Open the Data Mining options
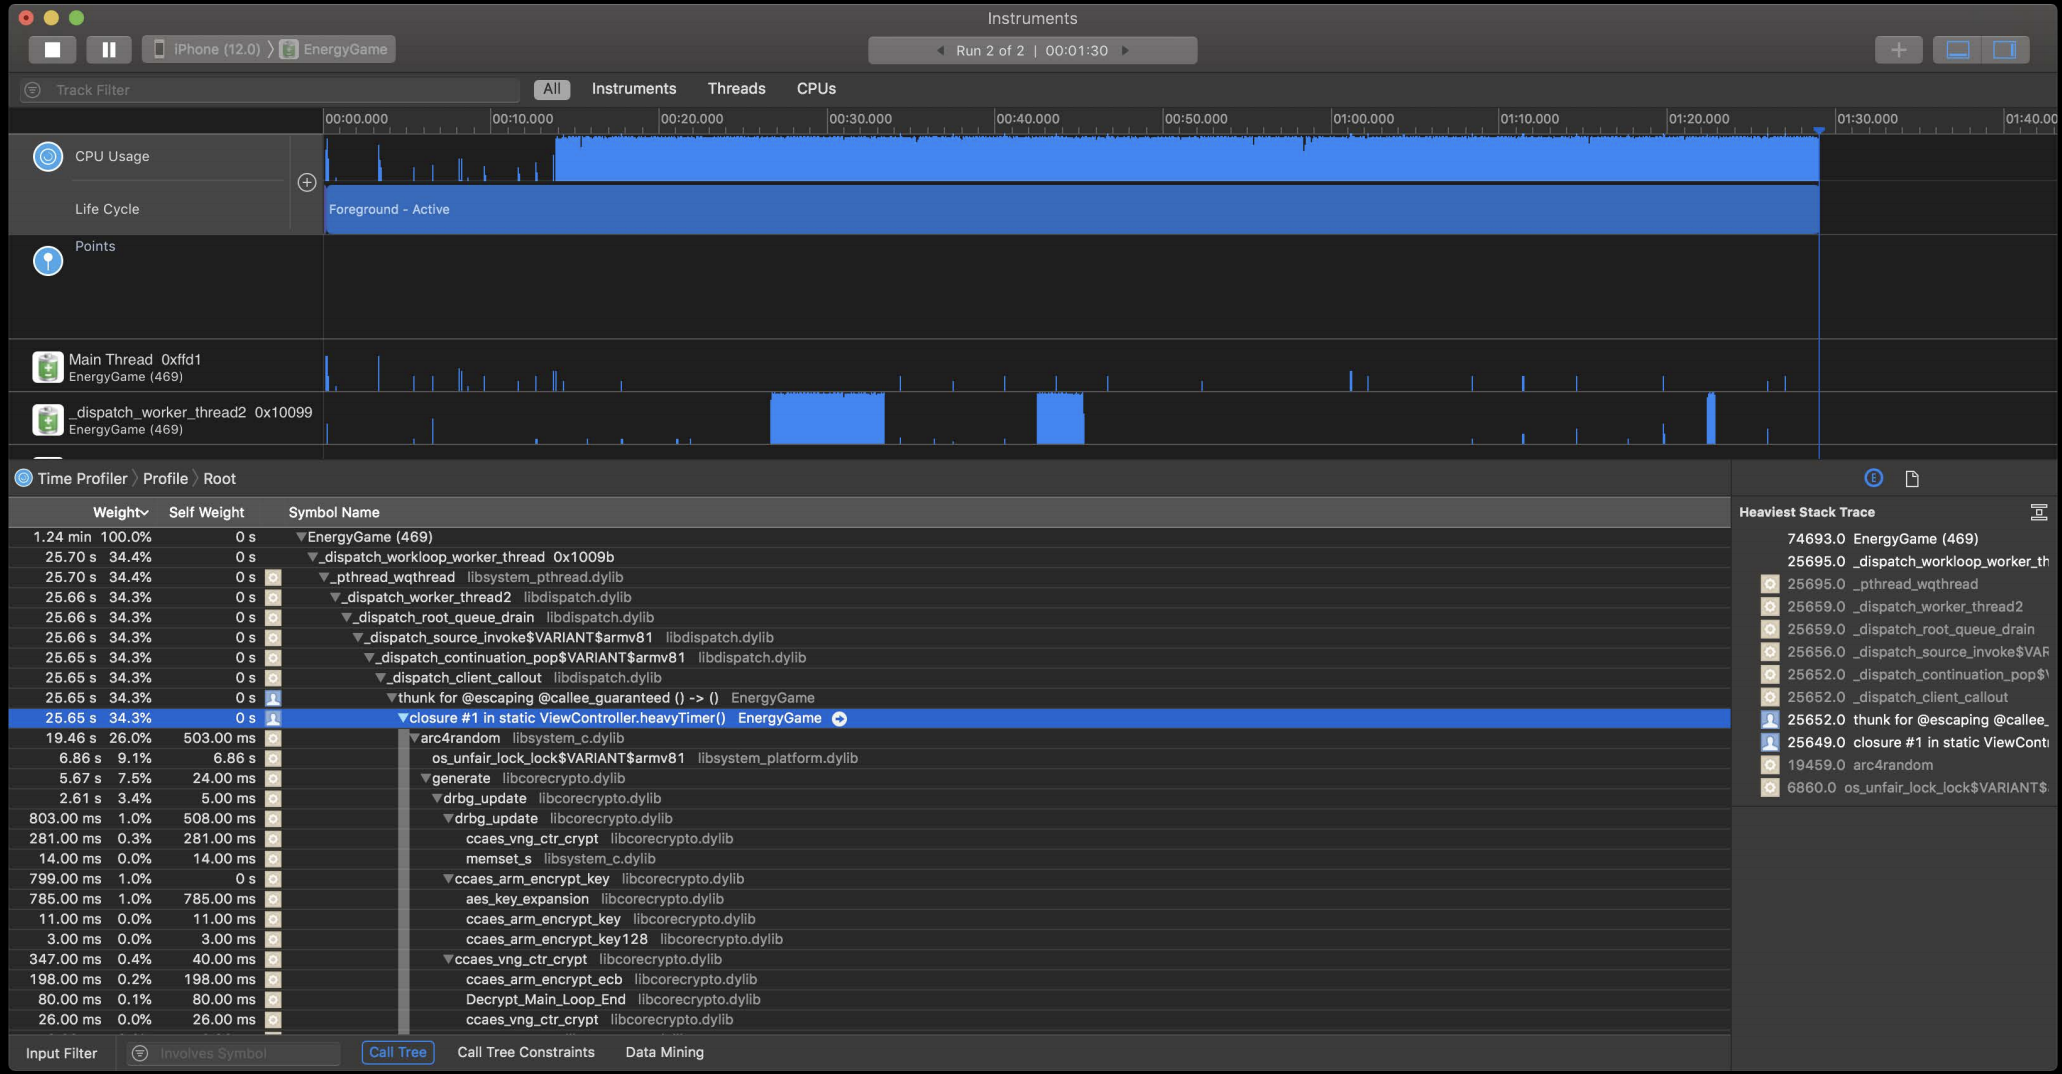The image size is (2062, 1074). click(x=664, y=1052)
